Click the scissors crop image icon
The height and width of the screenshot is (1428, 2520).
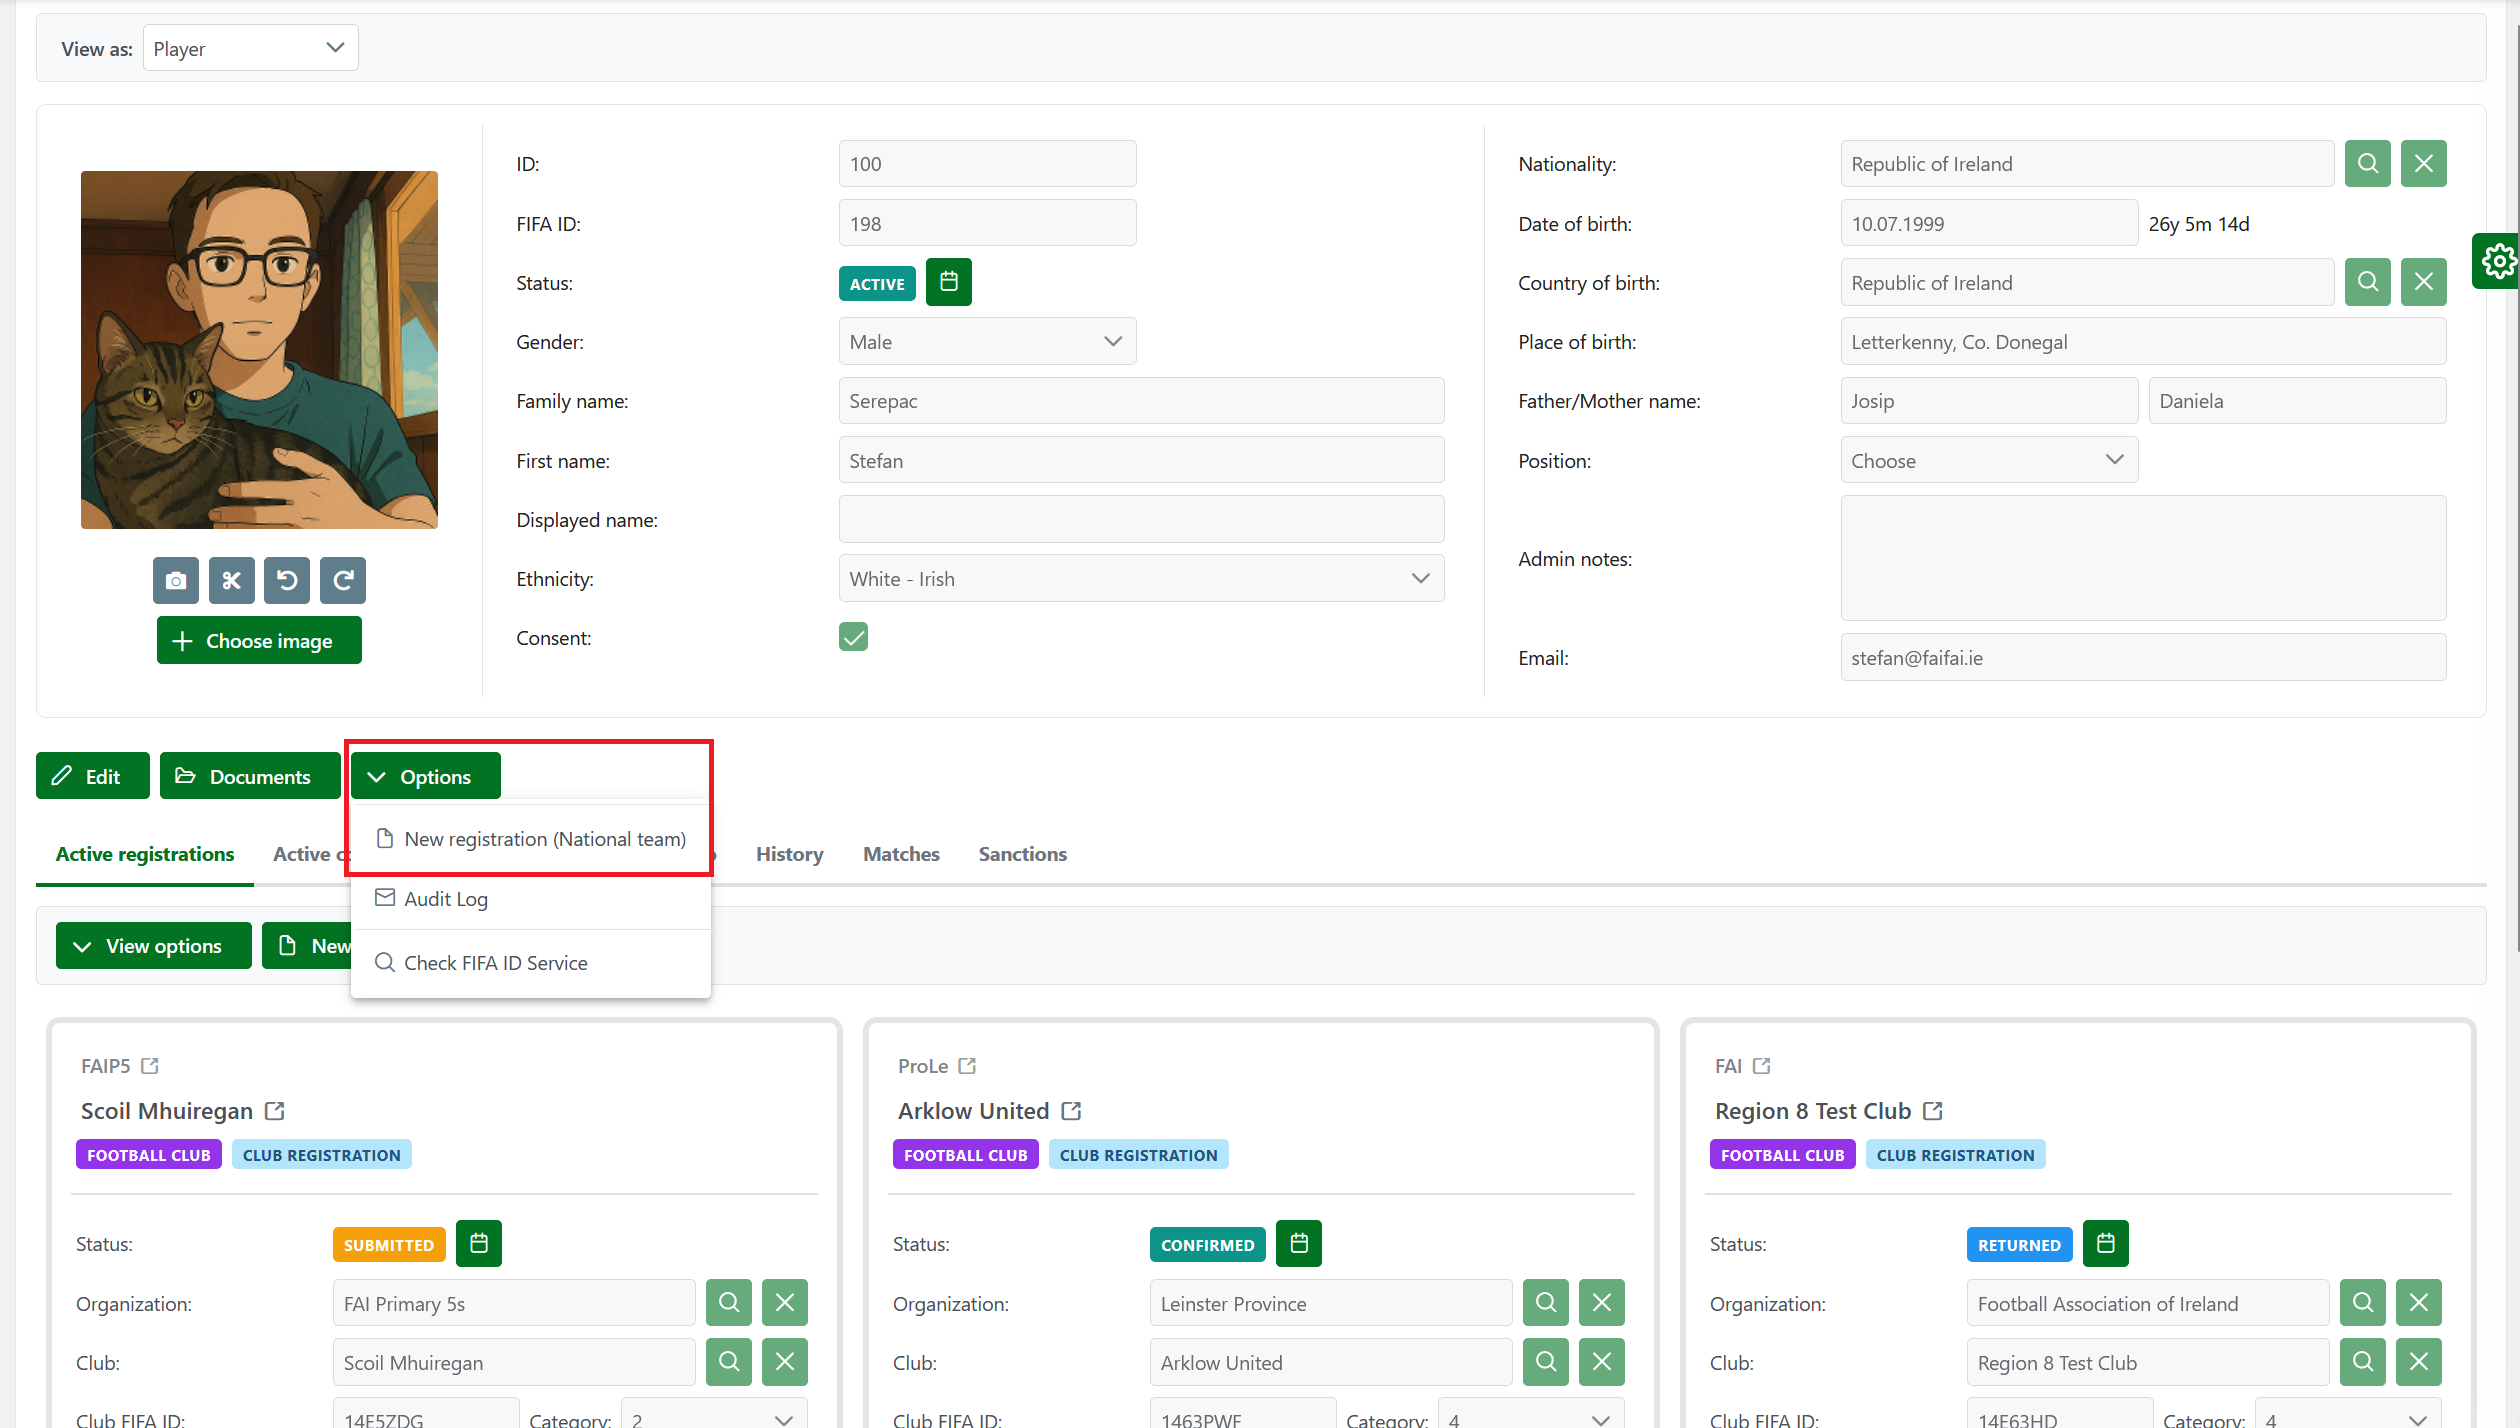231,581
